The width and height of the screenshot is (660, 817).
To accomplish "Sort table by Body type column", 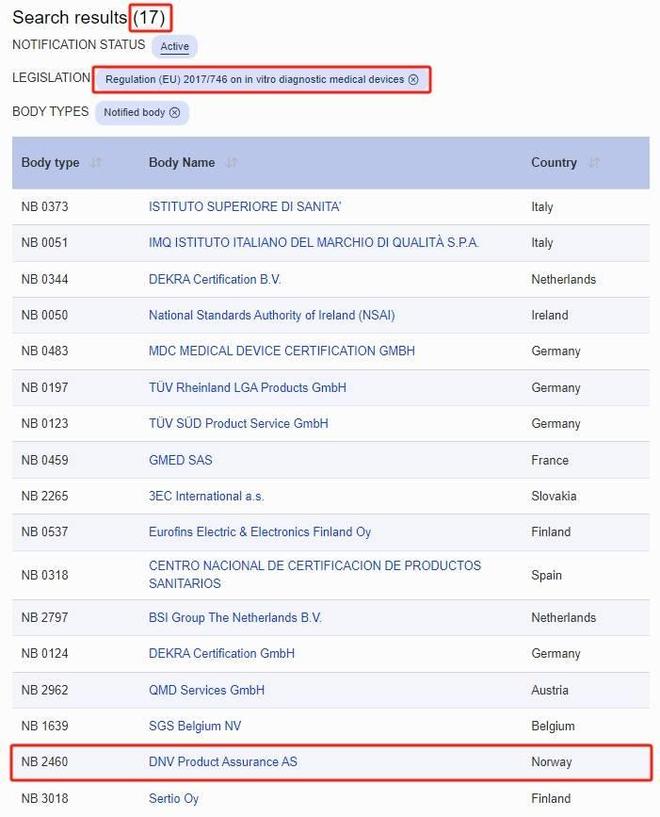I will pyautogui.click(x=96, y=163).
